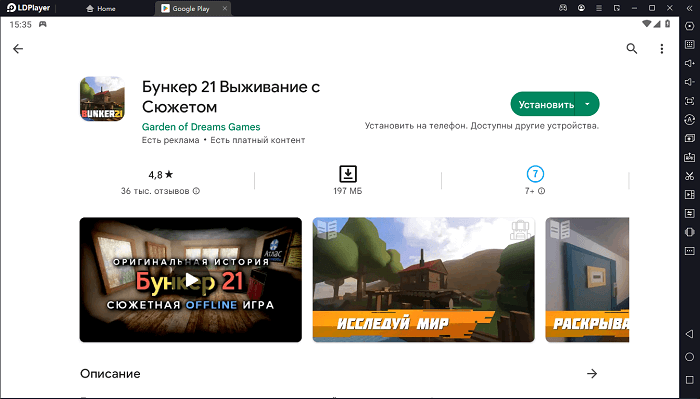Screen dimensions: 700x399
Task: Click shake device icon in sidebar
Action: (689, 232)
